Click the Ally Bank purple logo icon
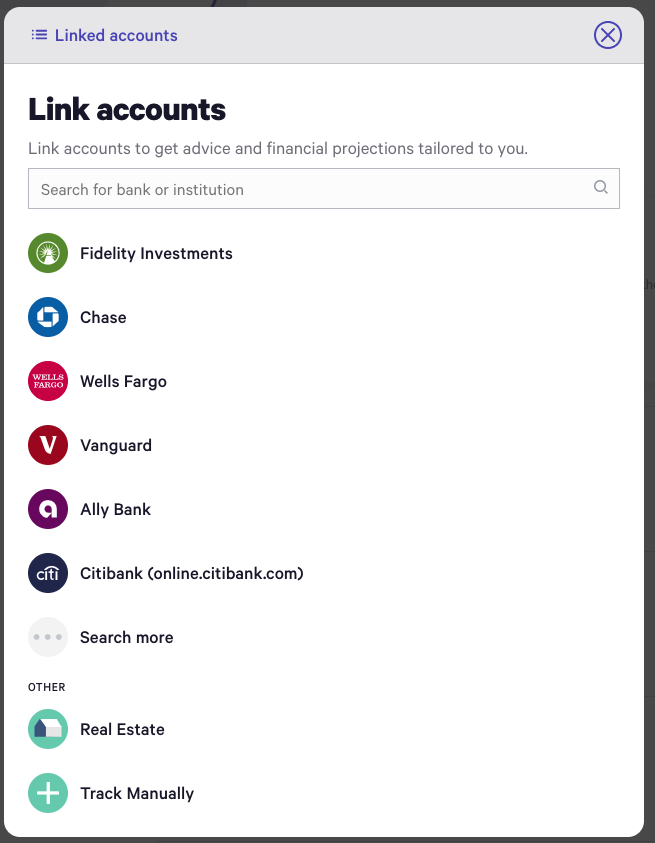This screenshot has height=843, width=655. [48, 509]
